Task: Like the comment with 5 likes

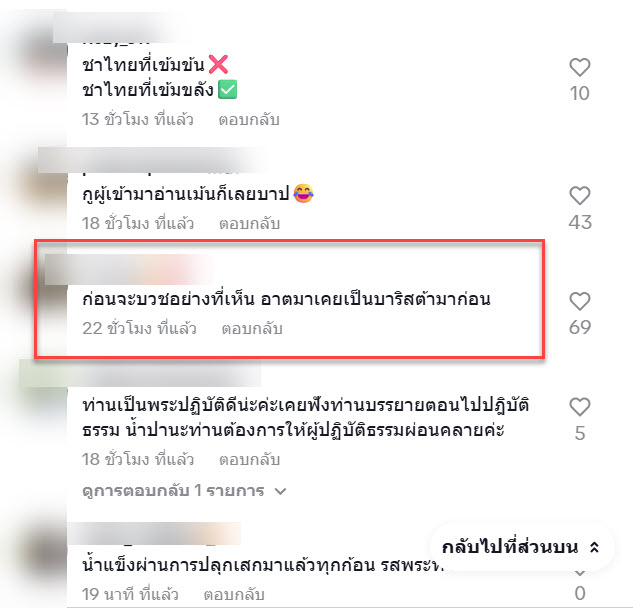Action: pyautogui.click(x=580, y=407)
